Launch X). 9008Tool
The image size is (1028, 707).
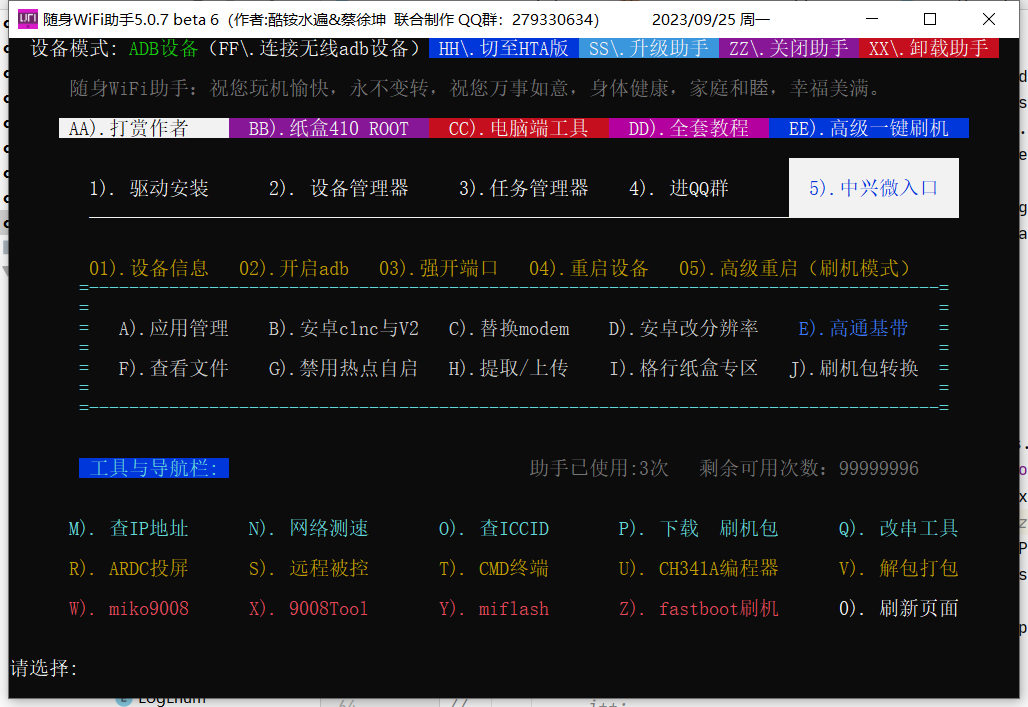tap(308, 609)
